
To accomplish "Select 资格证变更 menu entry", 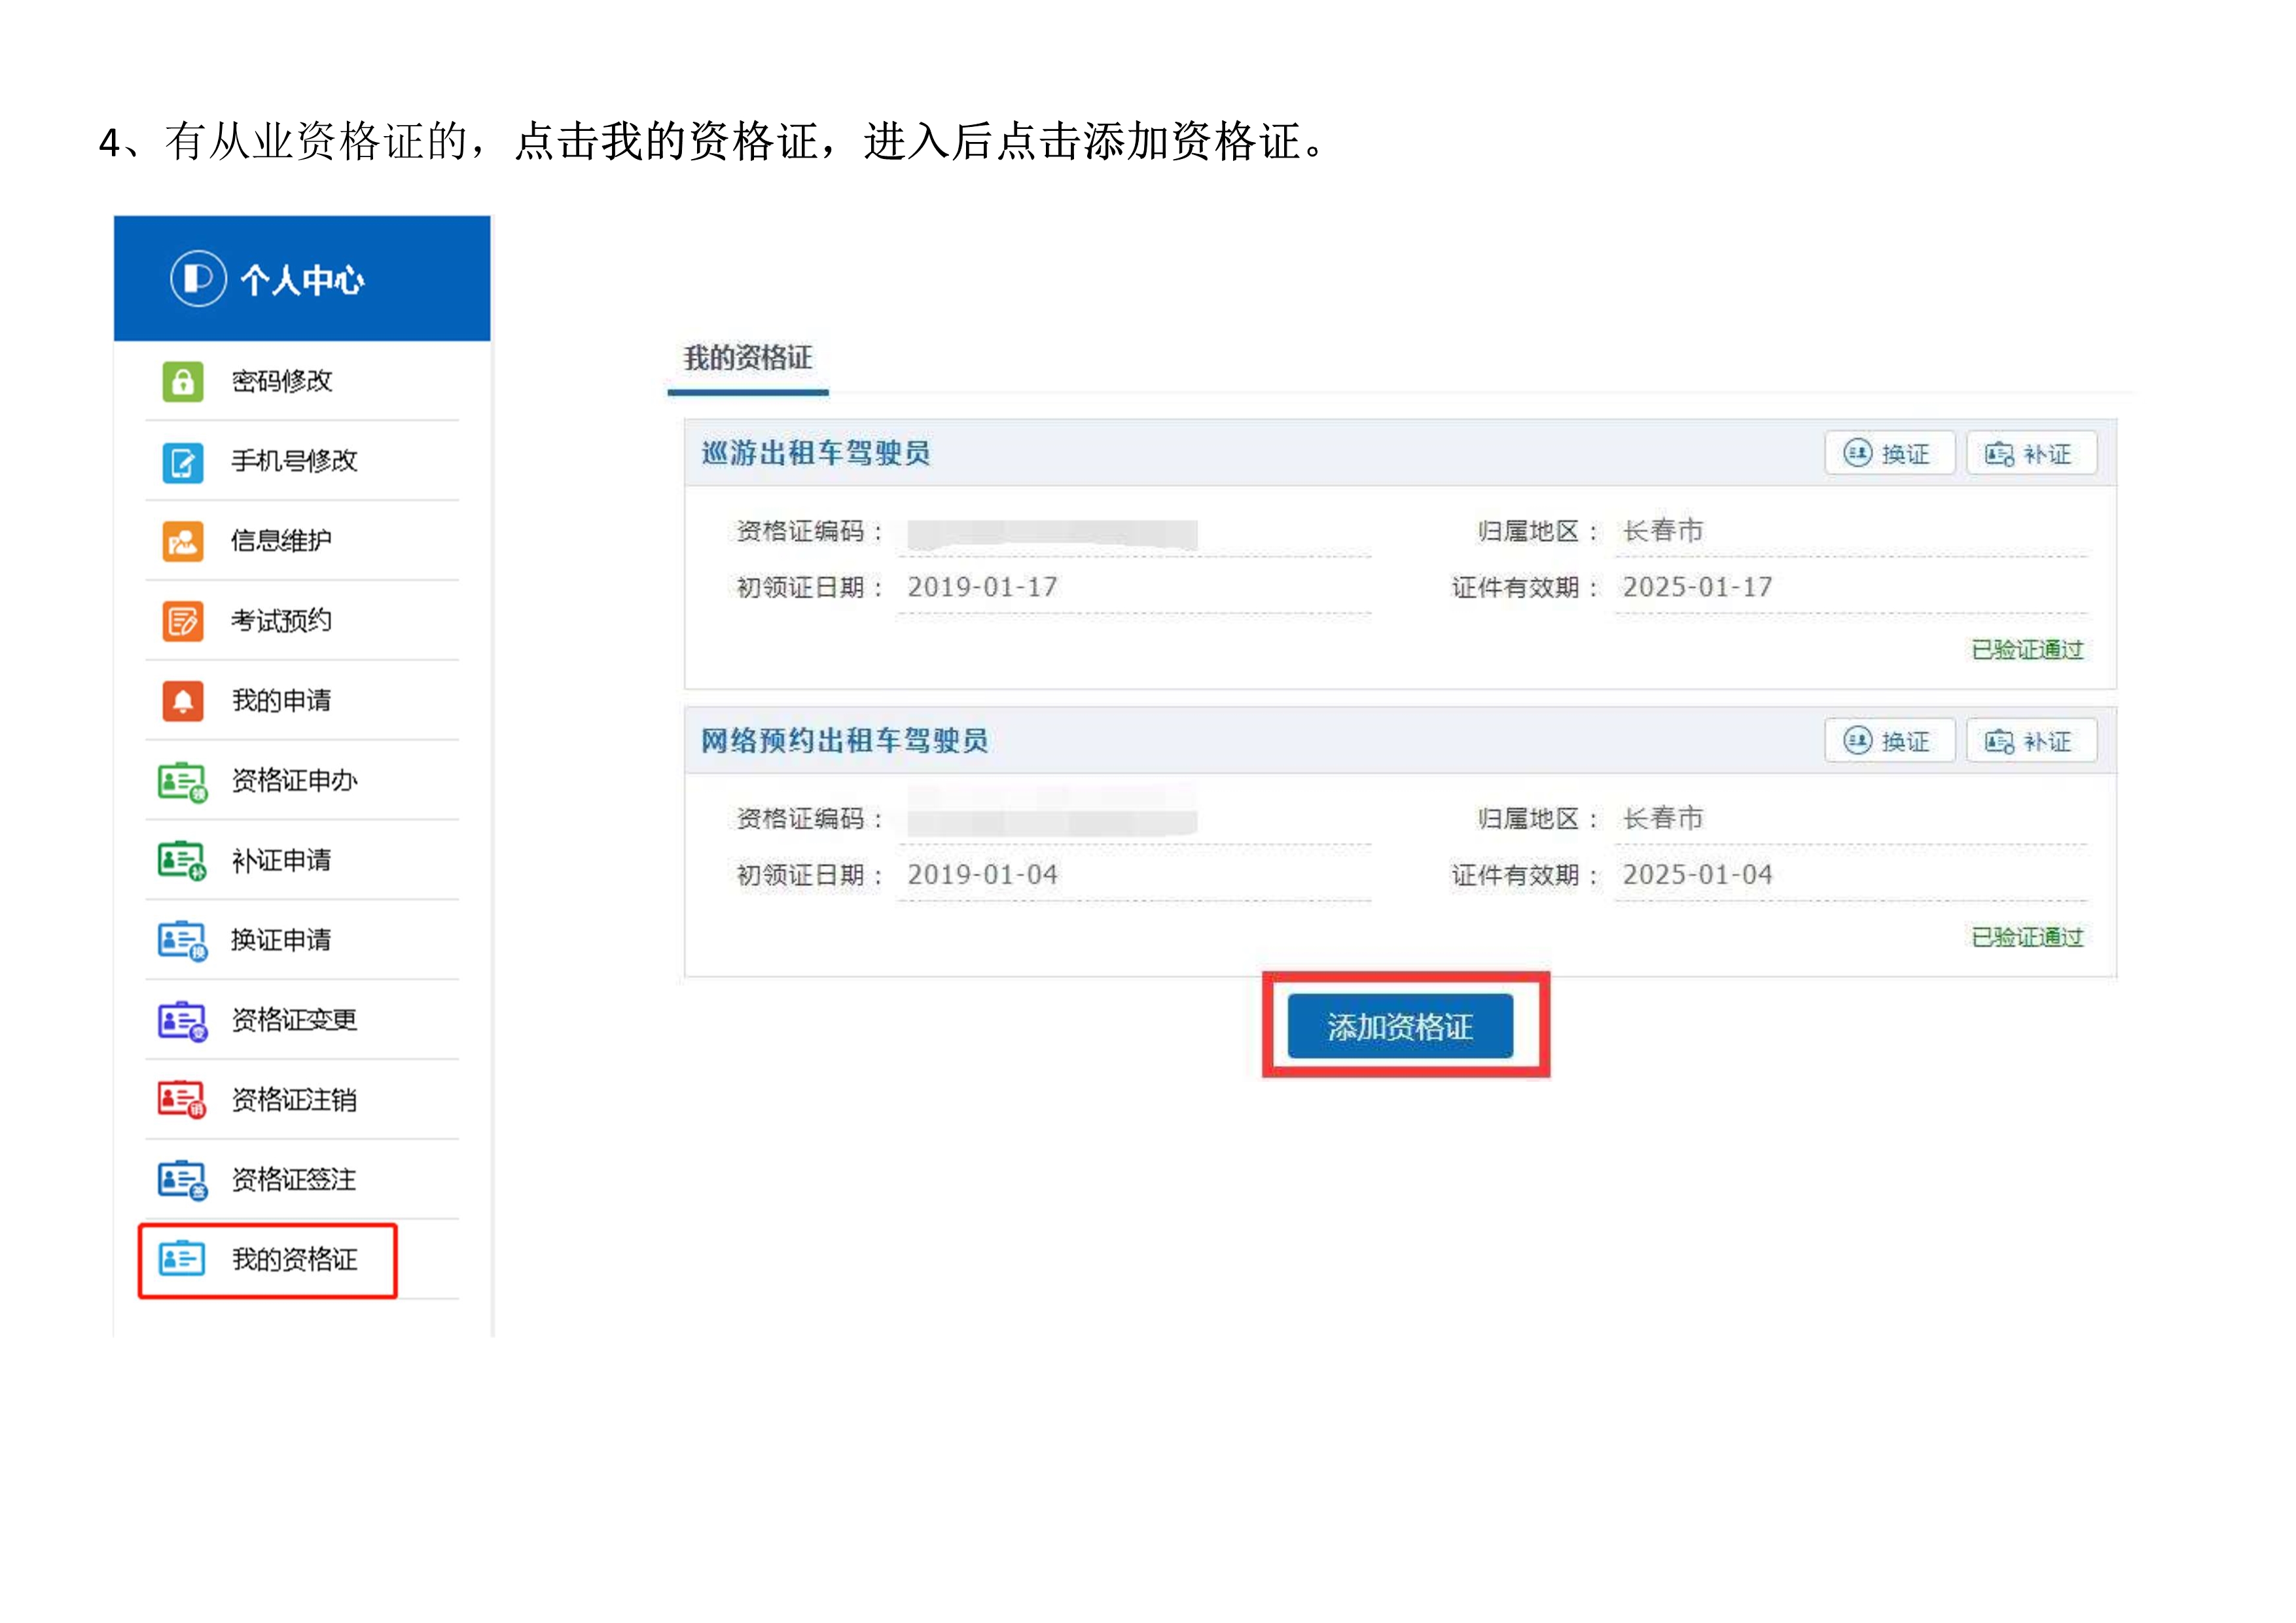I will point(294,1020).
